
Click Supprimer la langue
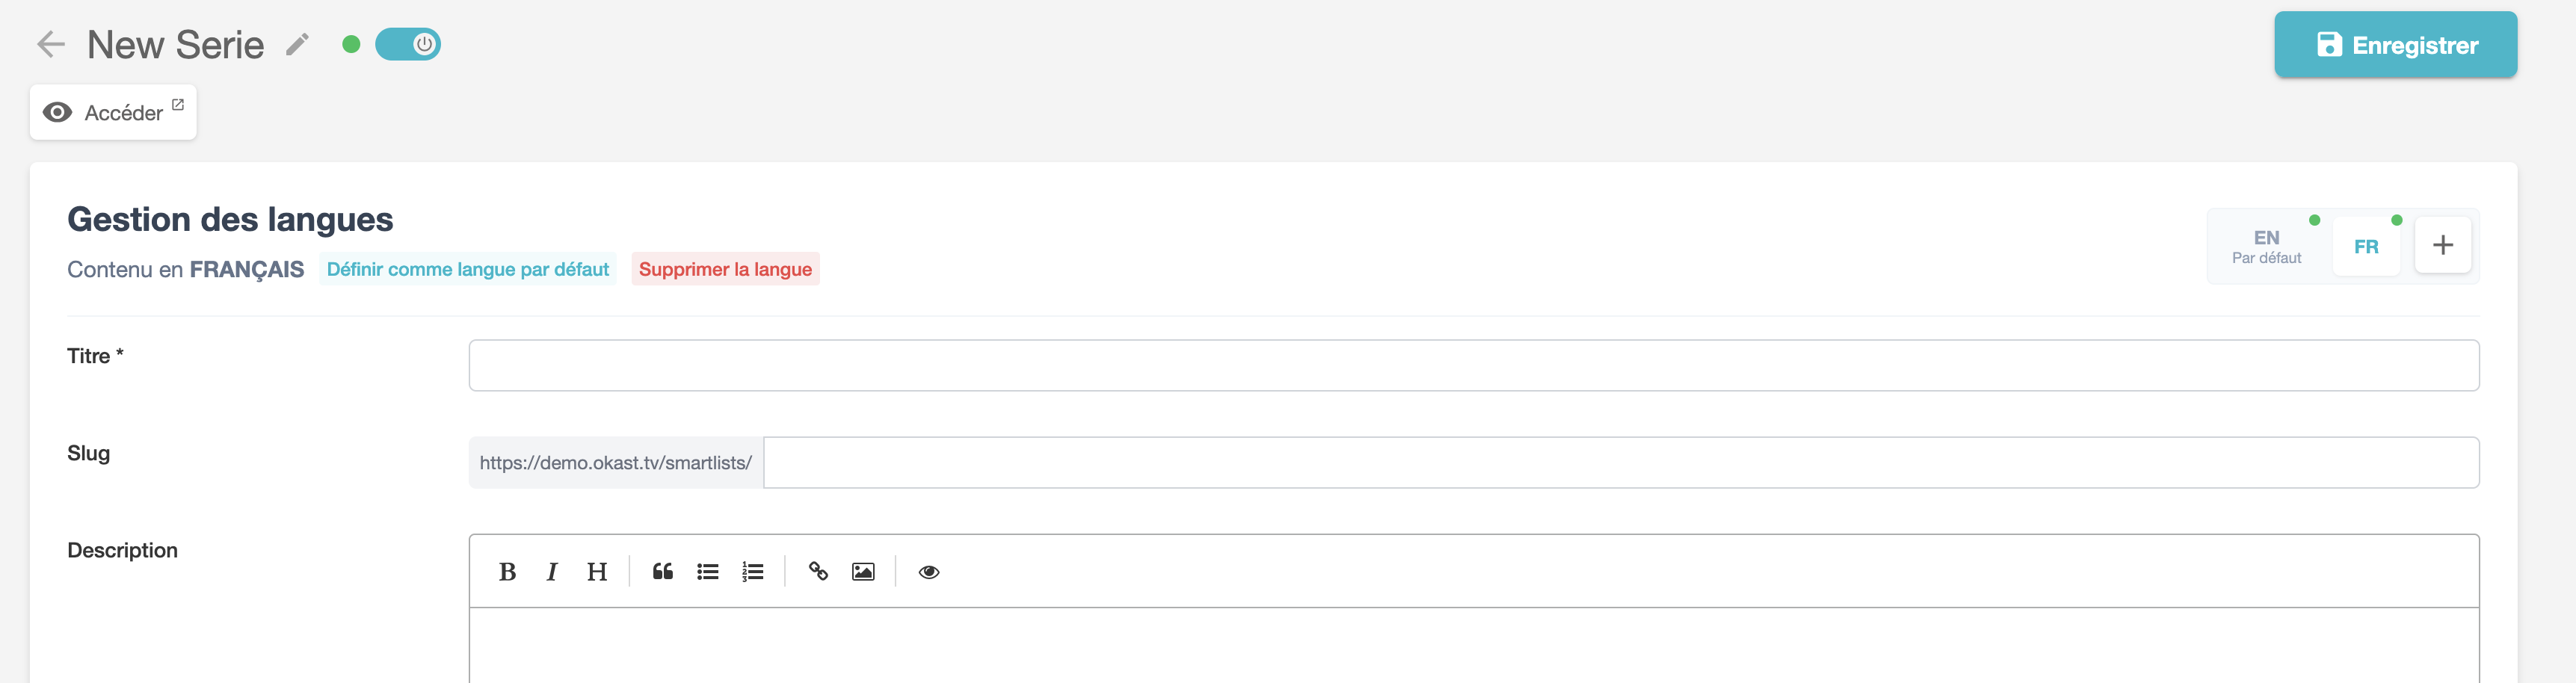(725, 269)
